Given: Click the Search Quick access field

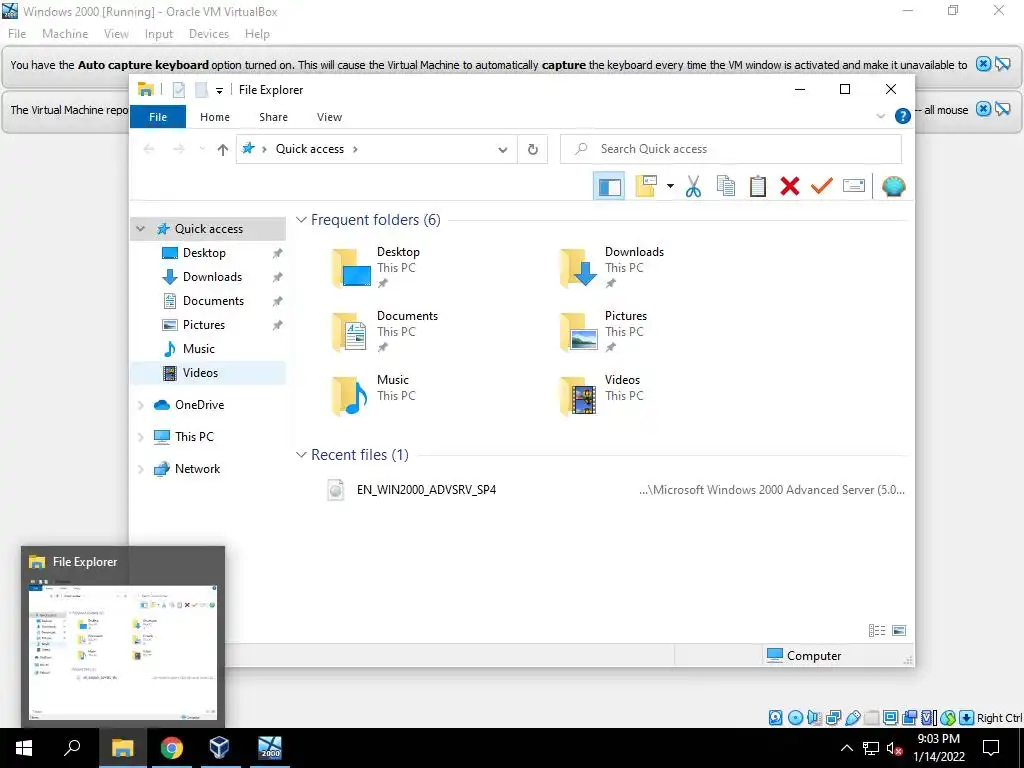Looking at the screenshot, I should tap(731, 149).
